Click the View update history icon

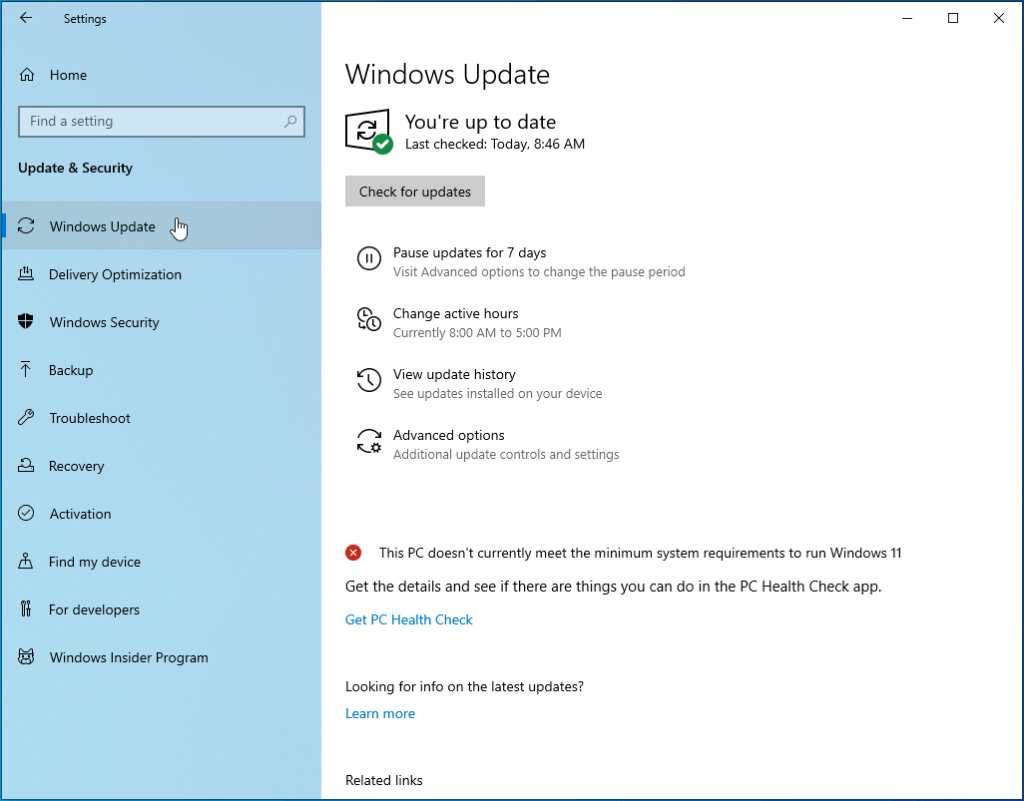(370, 381)
